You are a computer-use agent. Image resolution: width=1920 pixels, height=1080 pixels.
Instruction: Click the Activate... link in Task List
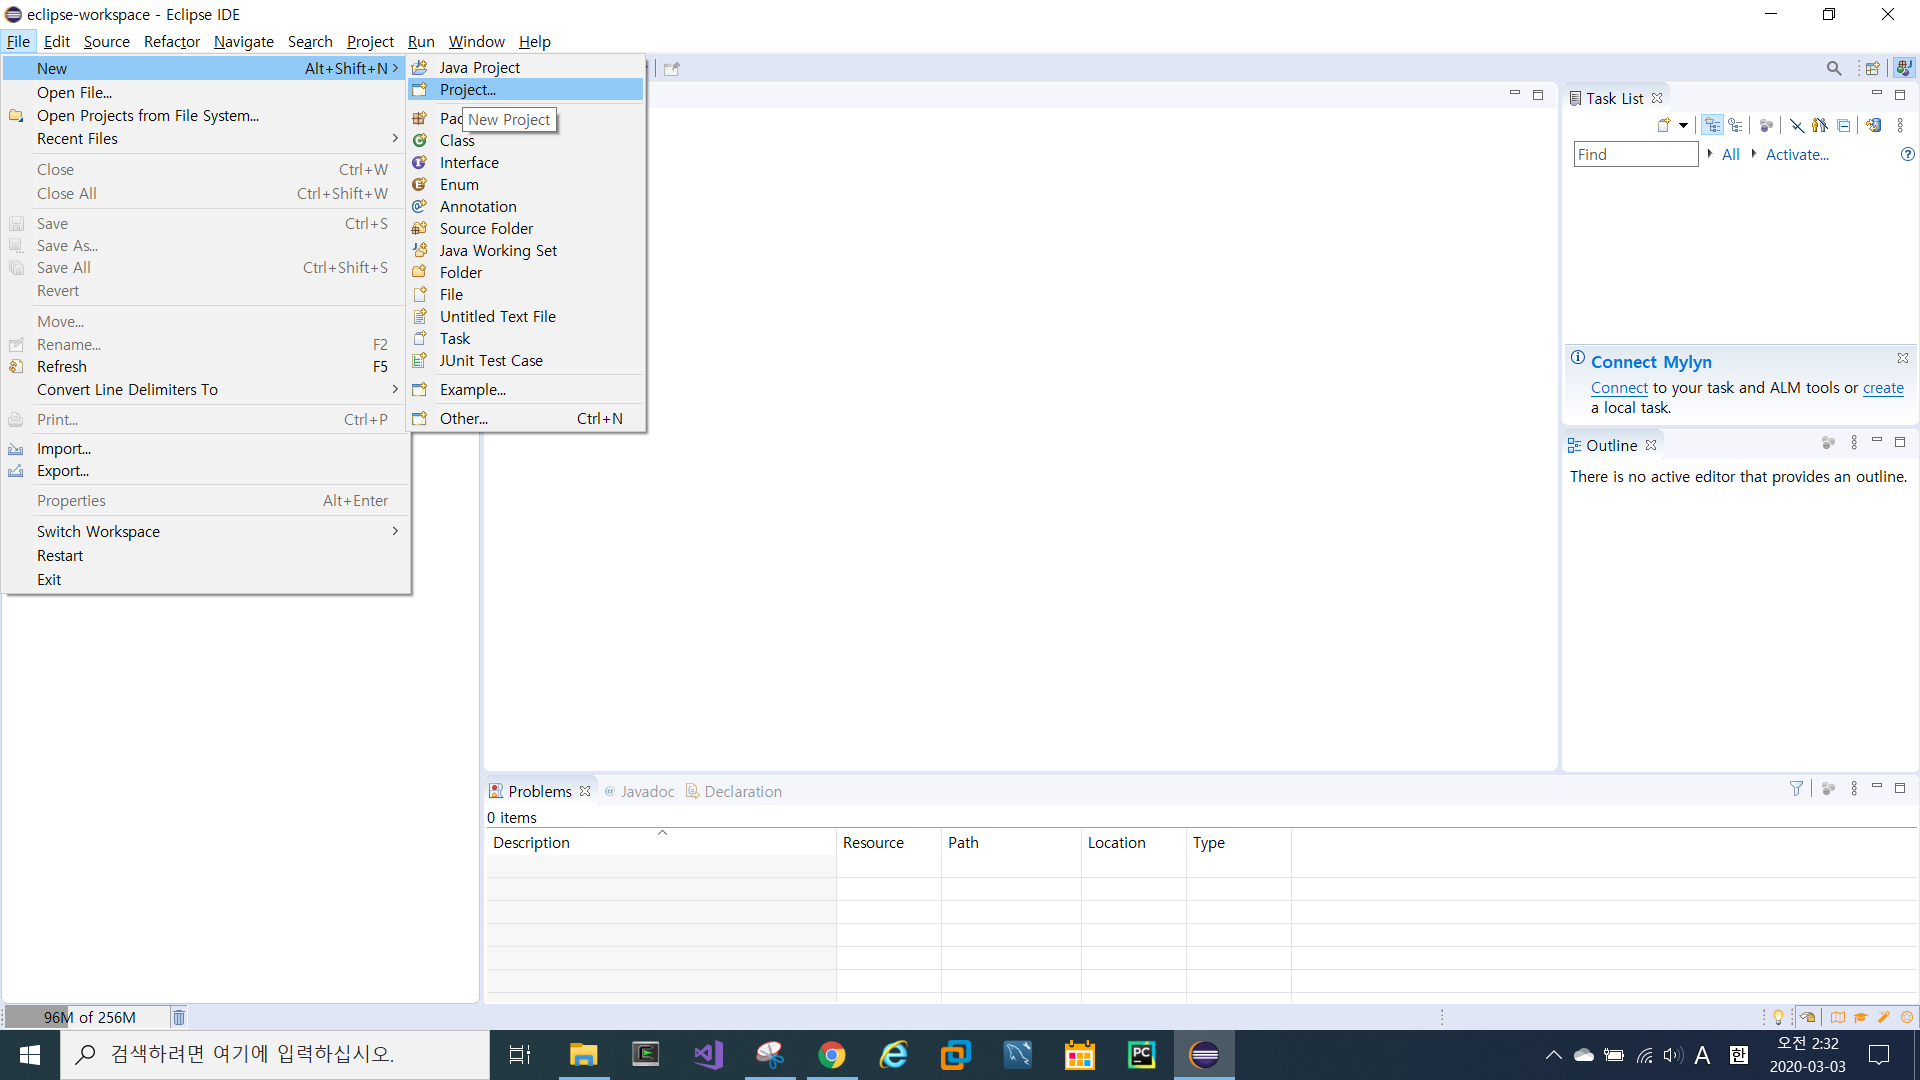(x=1796, y=154)
